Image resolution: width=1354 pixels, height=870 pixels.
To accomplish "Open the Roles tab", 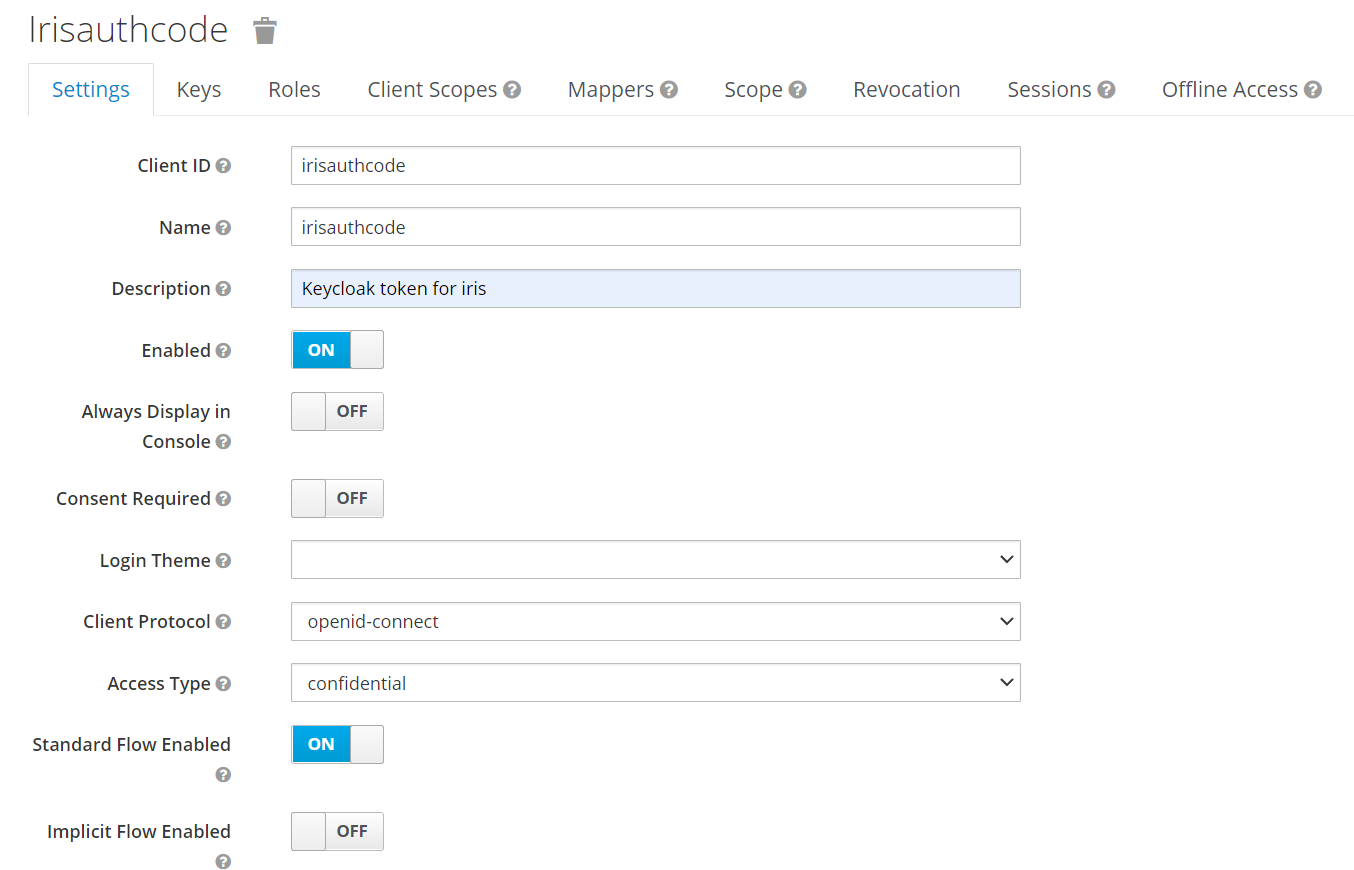I will tap(294, 90).
